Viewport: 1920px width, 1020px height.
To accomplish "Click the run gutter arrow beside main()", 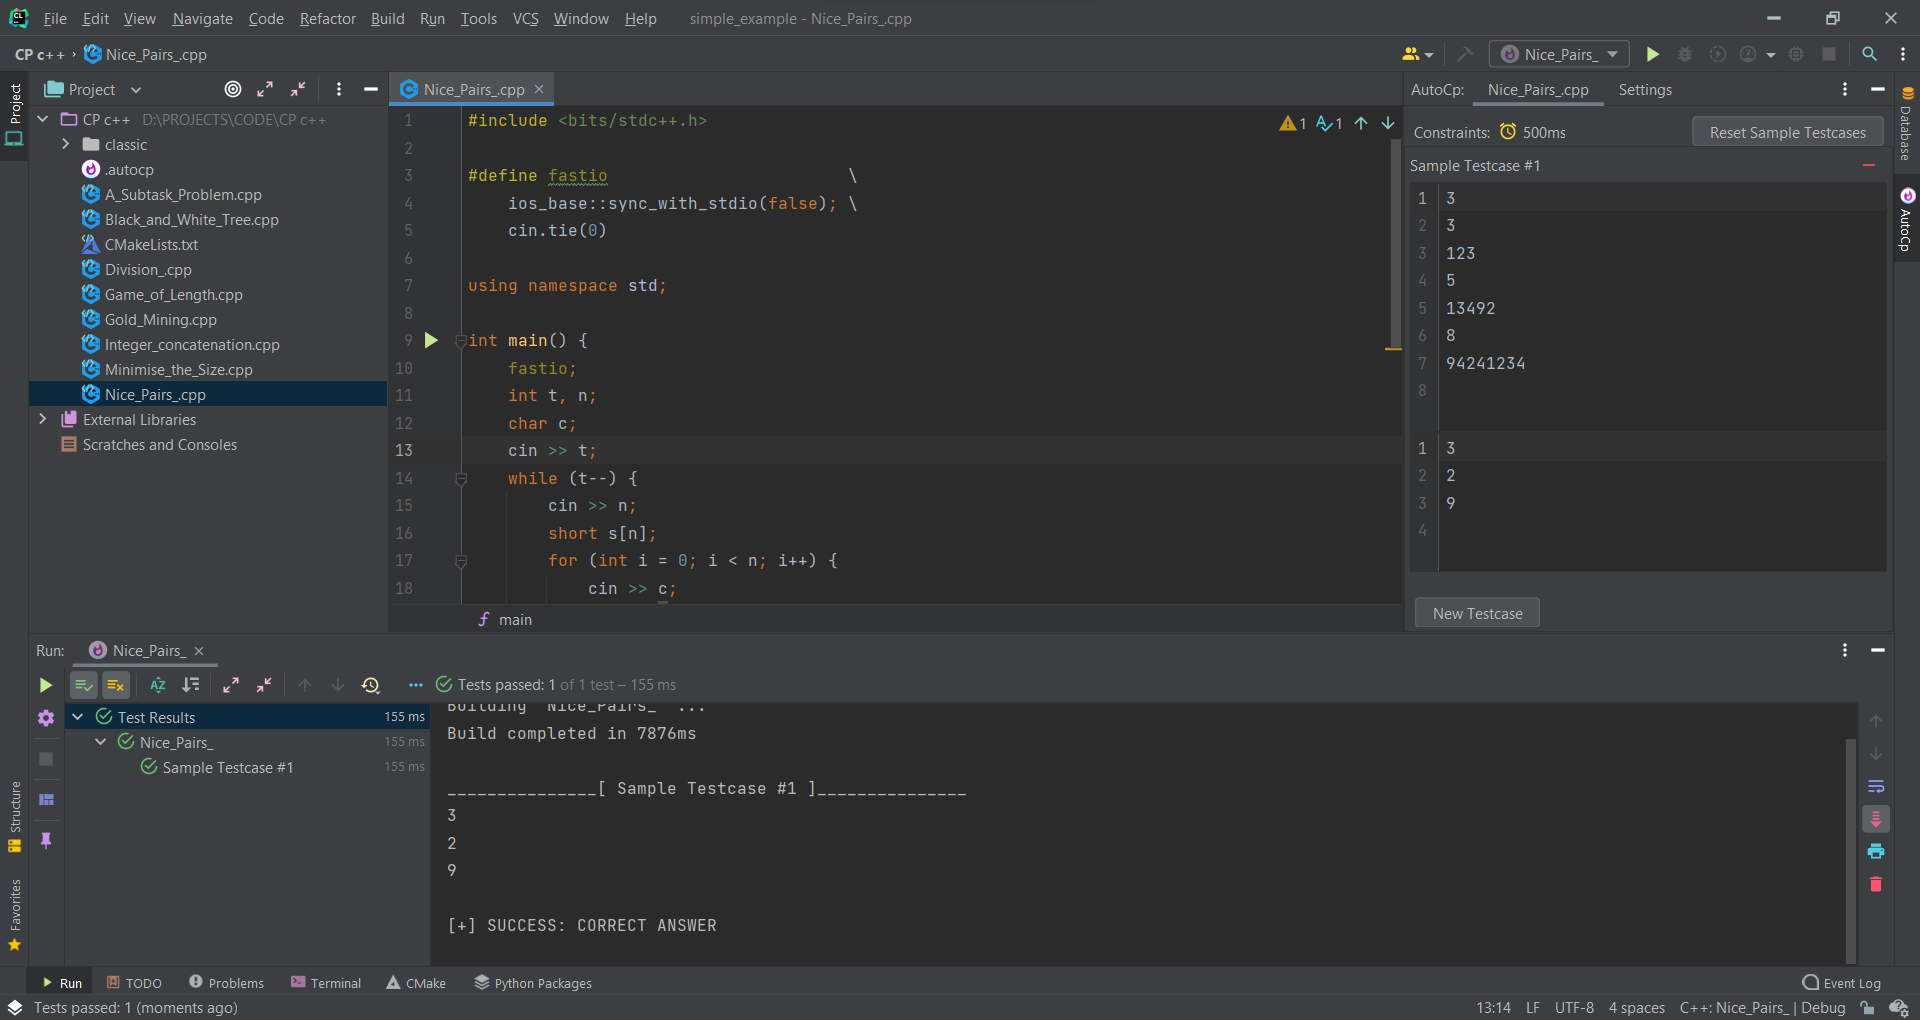I will (x=431, y=341).
